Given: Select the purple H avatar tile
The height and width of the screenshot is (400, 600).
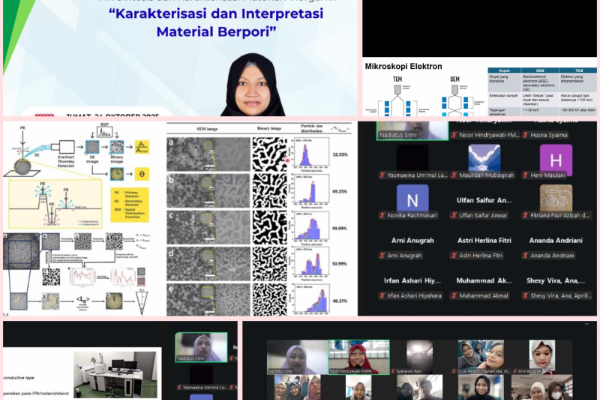Looking at the screenshot, I should click(x=556, y=160).
